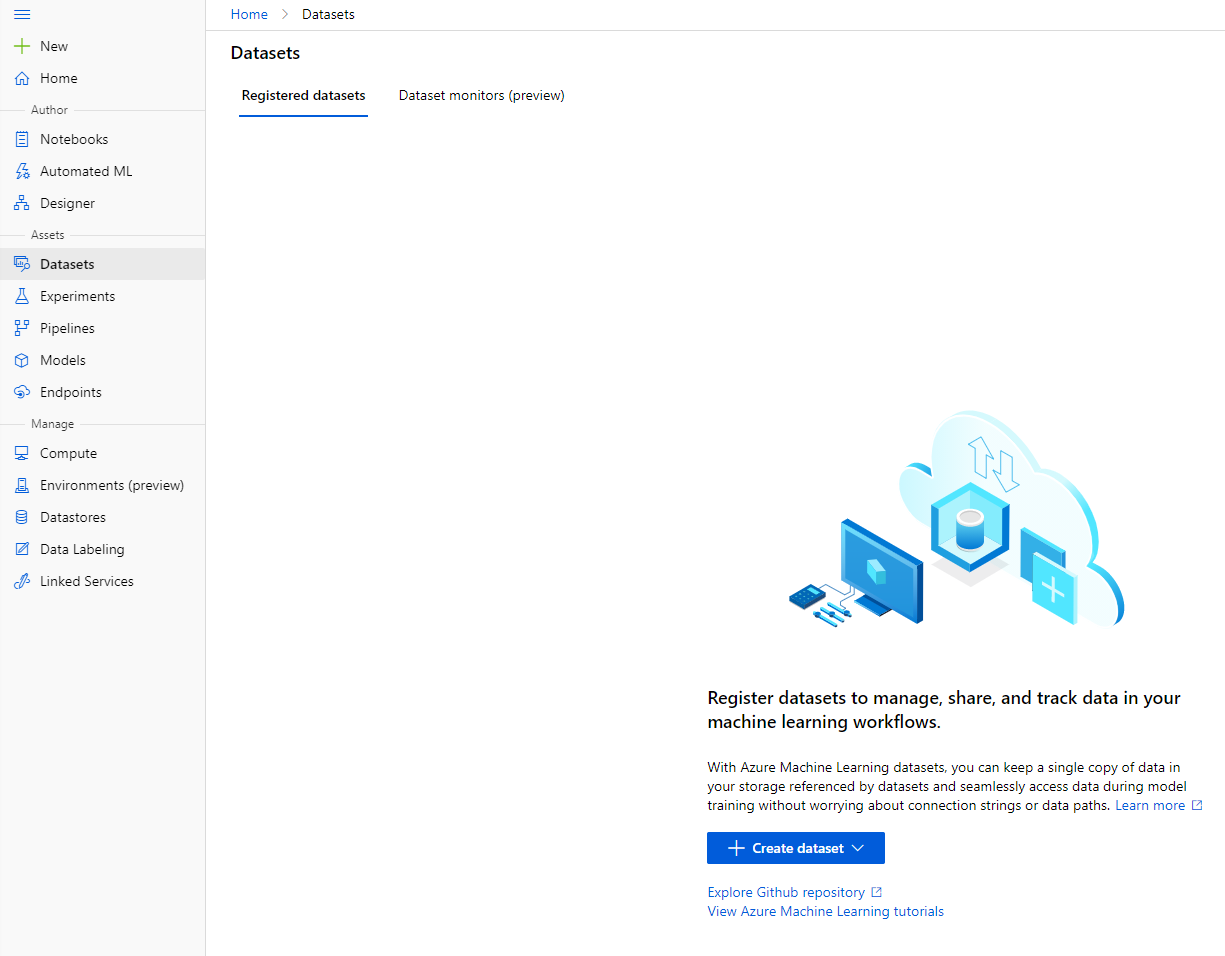Click the Data Labeling icon

point(22,549)
